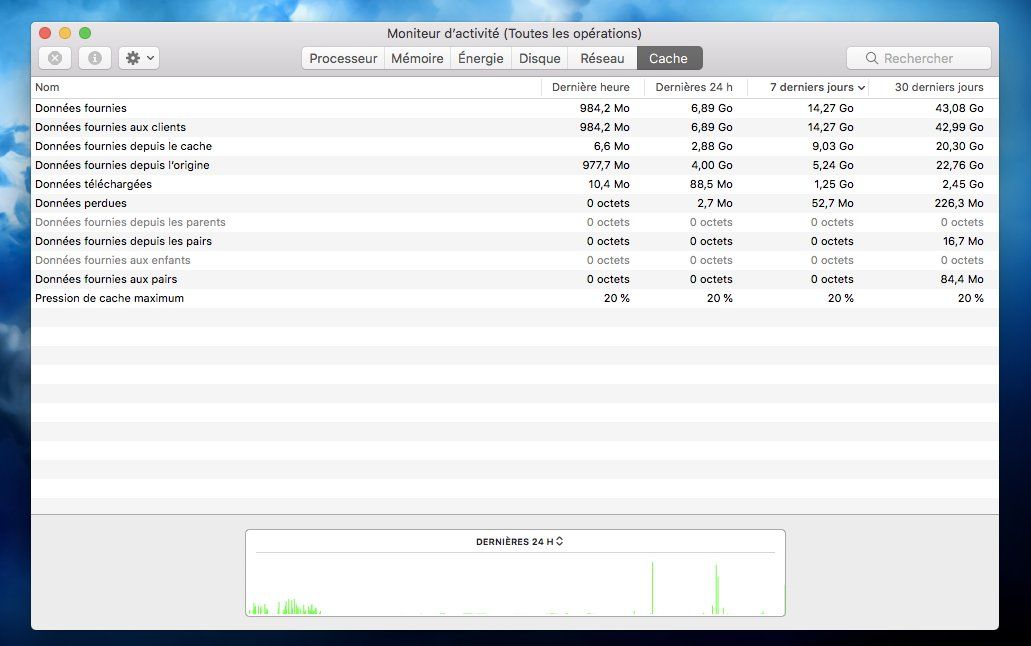Image resolution: width=1031 pixels, height=646 pixels.
Task: Open the gear actions menu
Action: (139, 58)
